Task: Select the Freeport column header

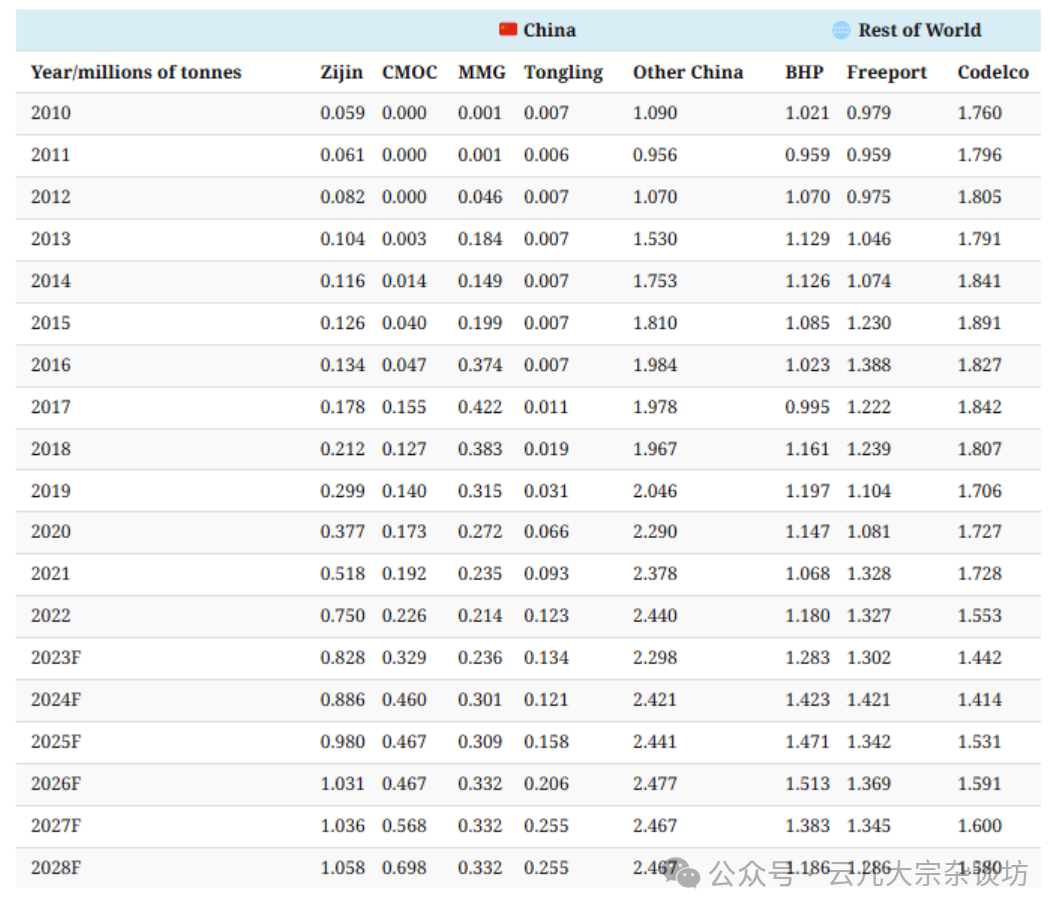Action: point(886,72)
